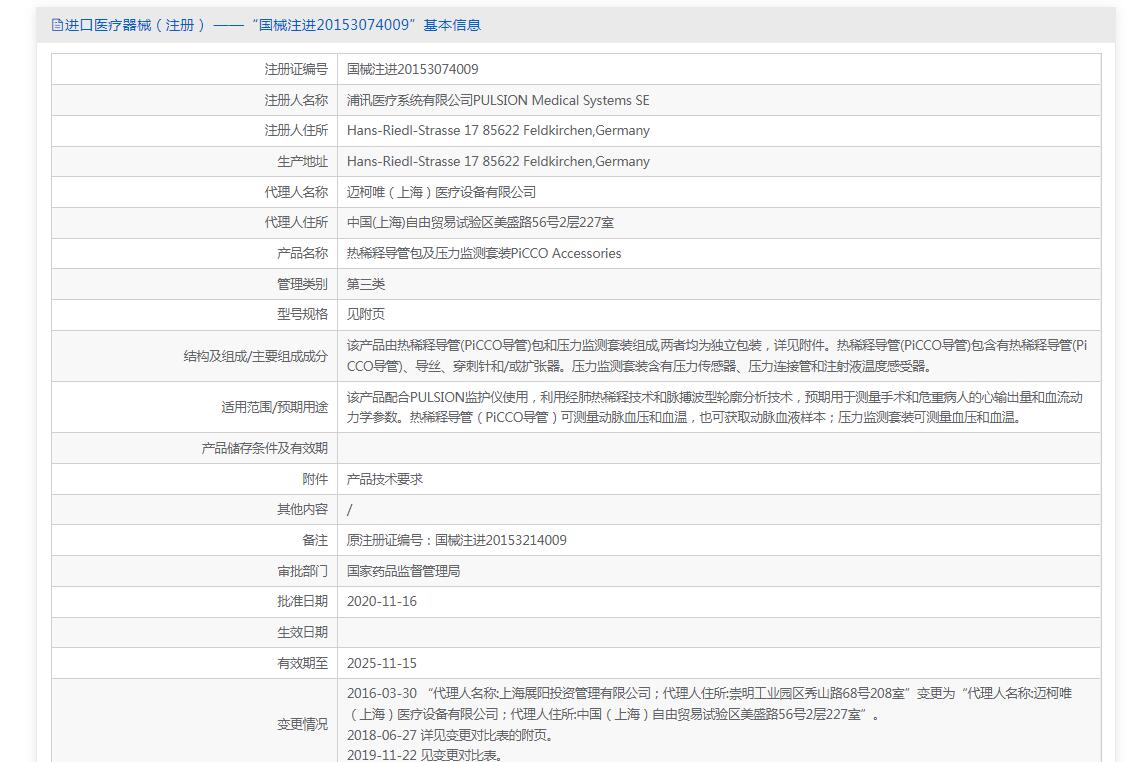Click the header title with 国械注进20153074009 基本信息
The height and width of the screenshot is (762, 1131).
[x=272, y=25]
